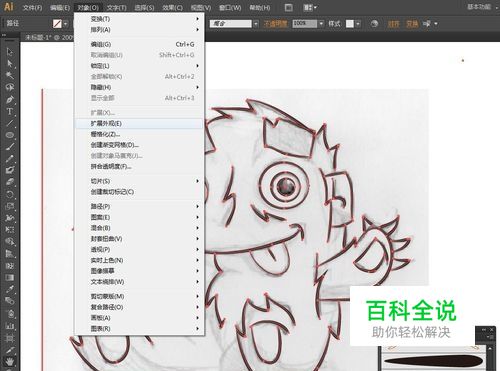
Task: Expand the 切片(S) submenu
Action: click(139, 181)
